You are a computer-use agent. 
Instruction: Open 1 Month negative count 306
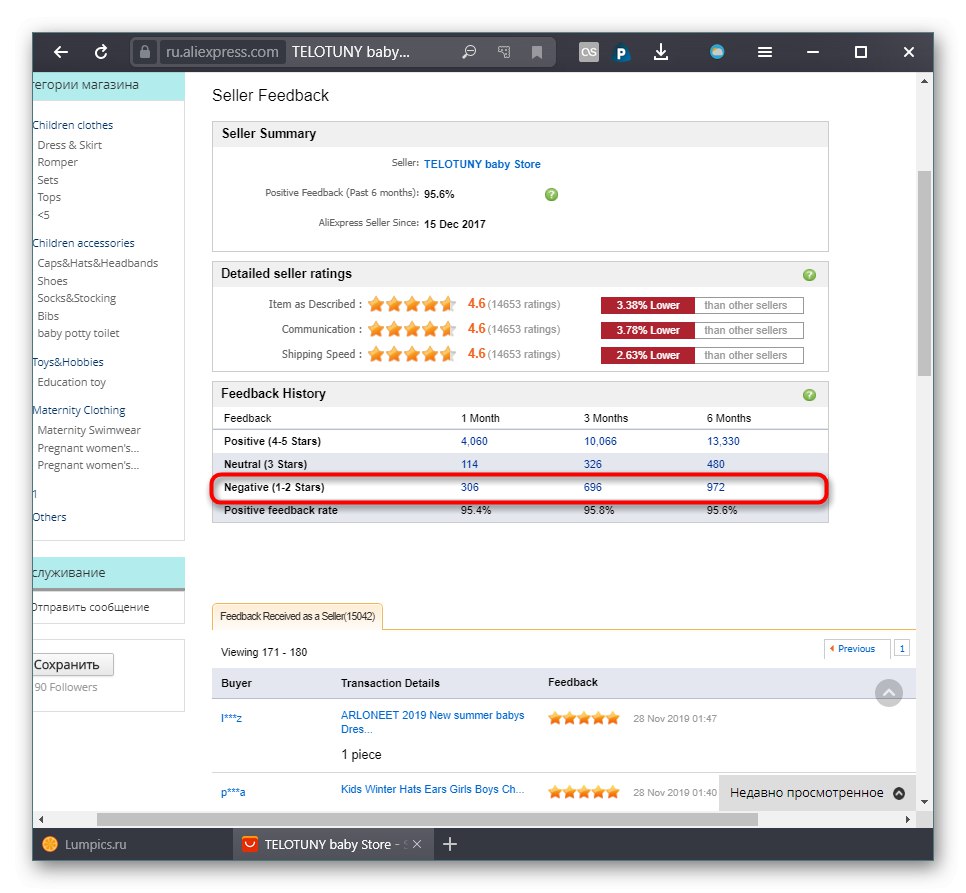(x=469, y=487)
